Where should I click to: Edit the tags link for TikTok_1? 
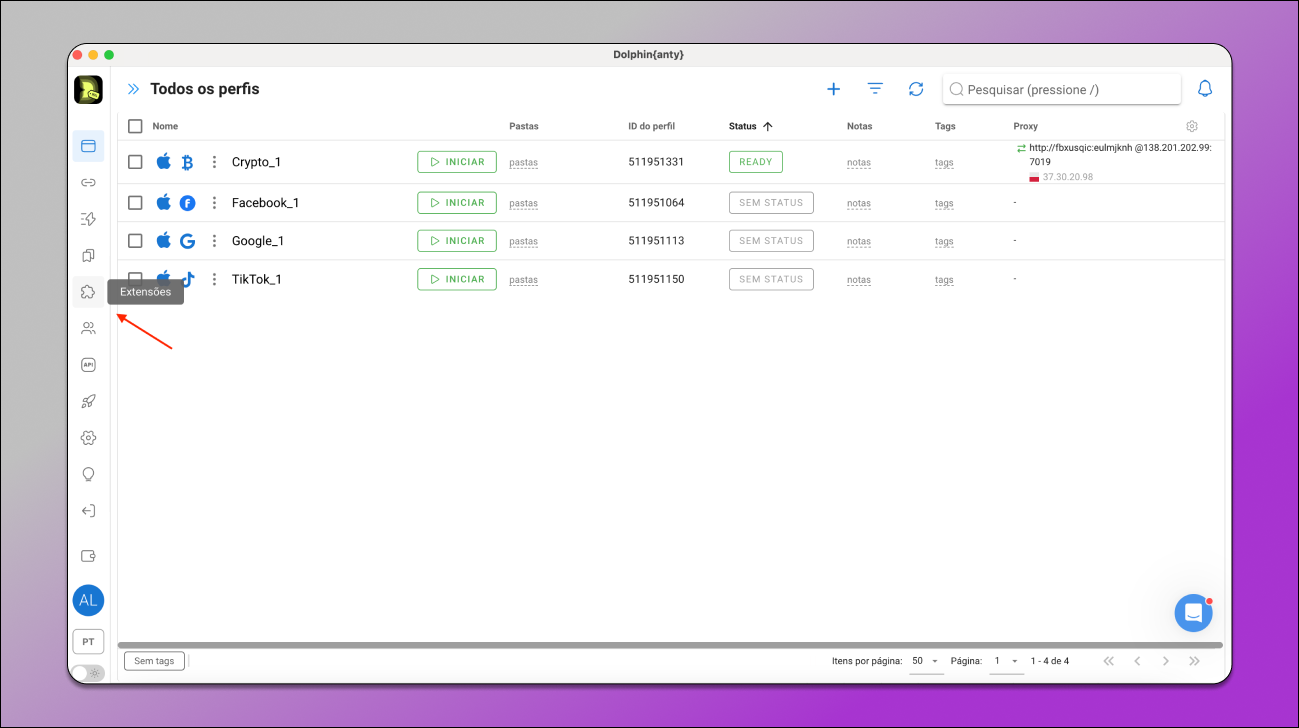tap(944, 280)
